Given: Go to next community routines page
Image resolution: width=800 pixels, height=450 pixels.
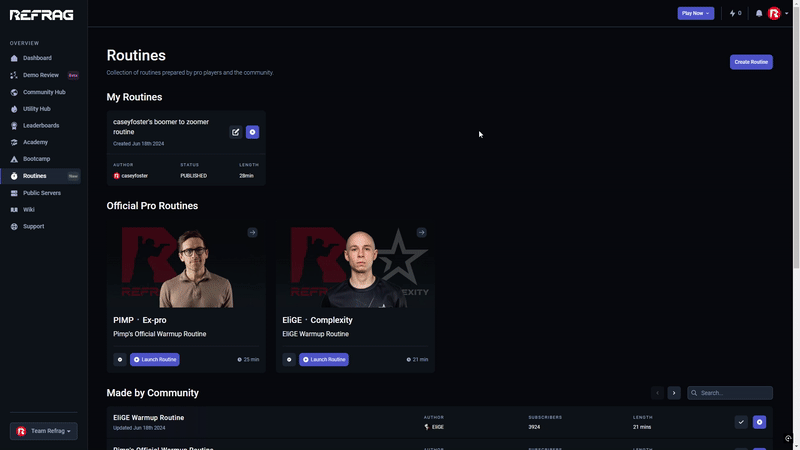Looking at the screenshot, I should tap(674, 393).
